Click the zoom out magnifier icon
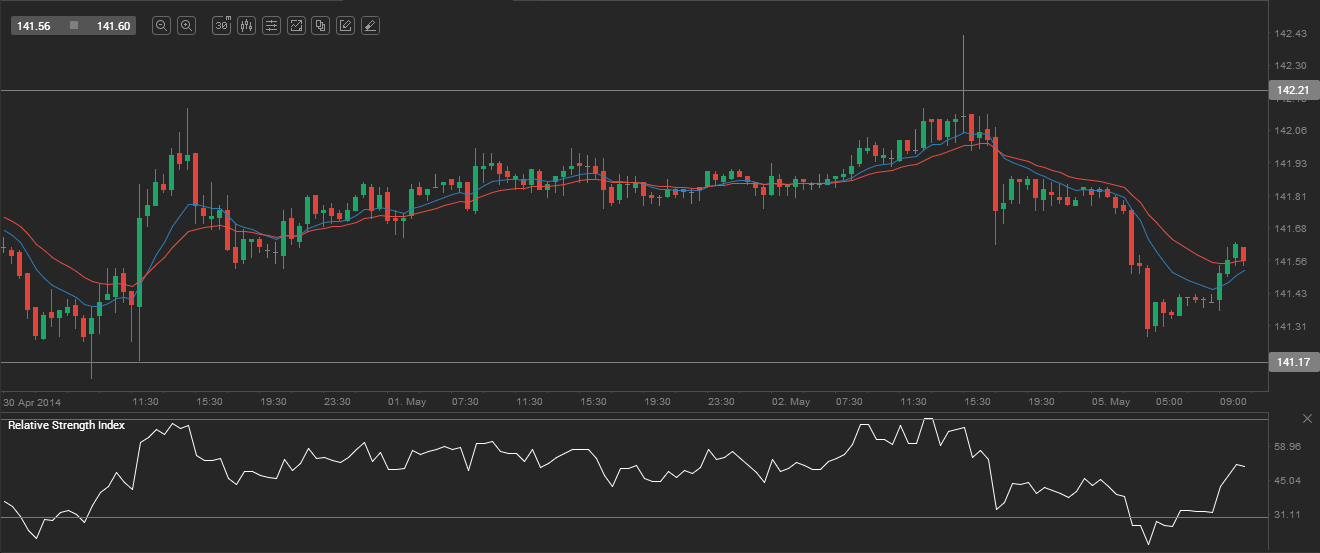Screen dimensions: 1320x553 coord(161,26)
